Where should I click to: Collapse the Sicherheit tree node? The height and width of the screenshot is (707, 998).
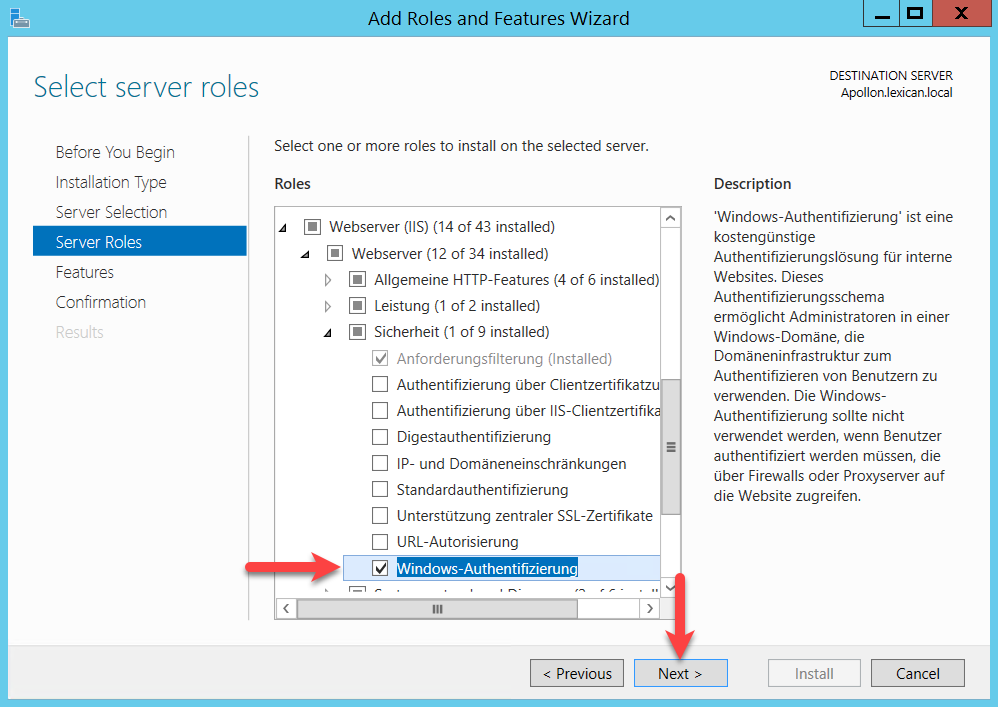[328, 333]
